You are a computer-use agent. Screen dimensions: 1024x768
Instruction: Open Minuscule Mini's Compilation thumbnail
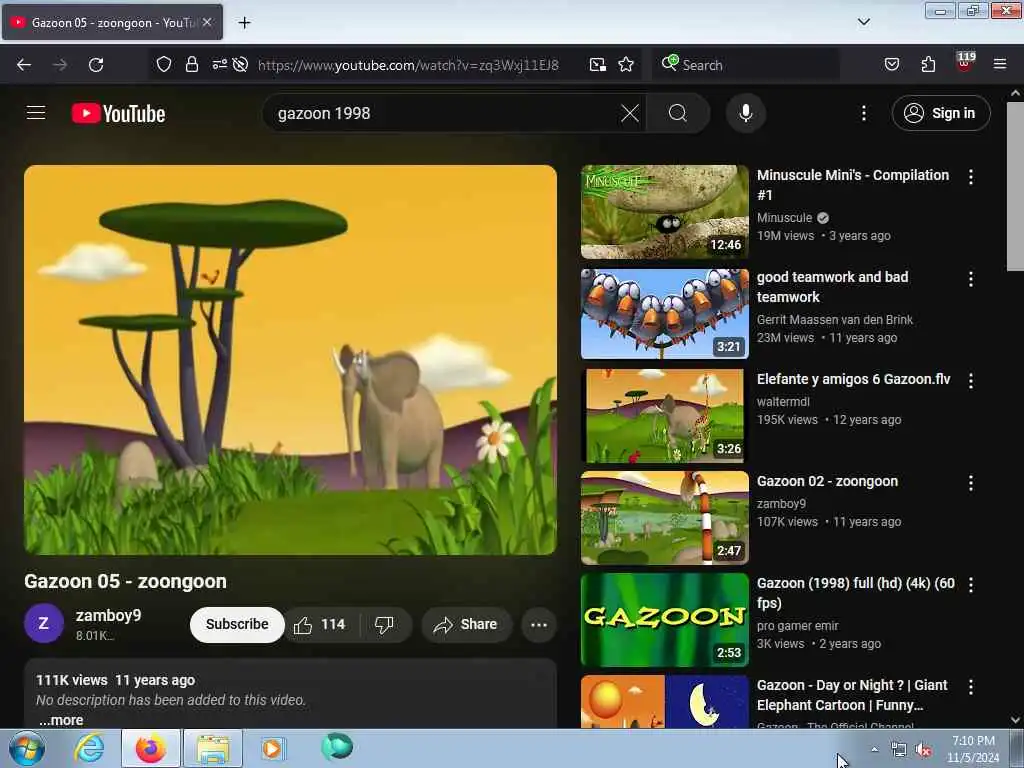(665, 212)
